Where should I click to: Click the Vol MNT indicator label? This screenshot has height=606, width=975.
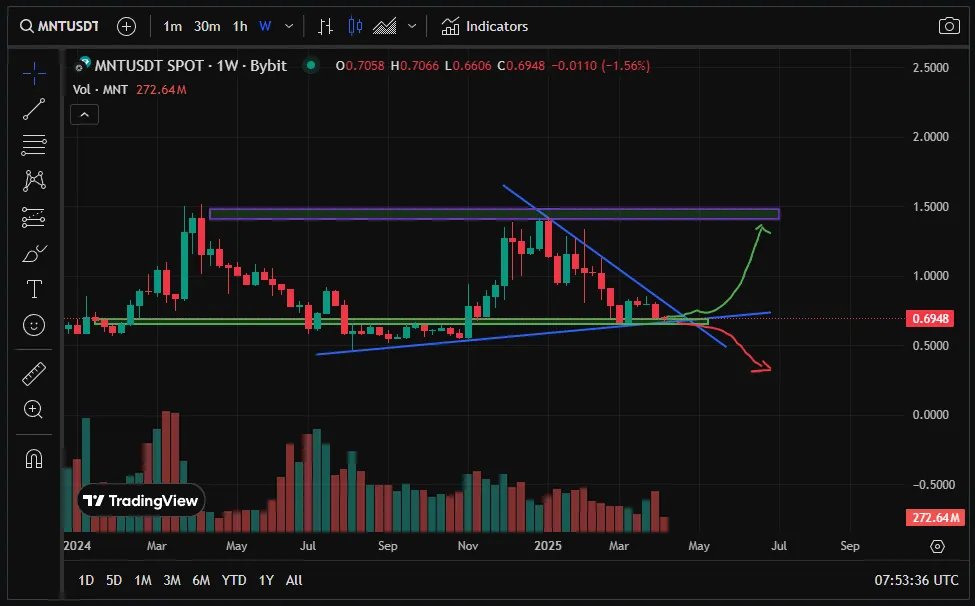[x=100, y=90]
